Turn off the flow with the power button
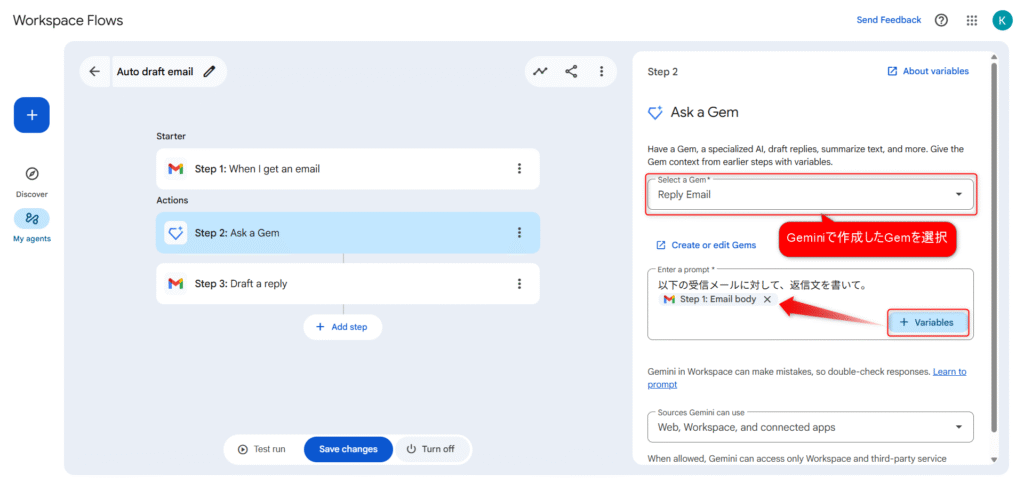Image resolution: width=1024 pixels, height=490 pixels. (430, 449)
